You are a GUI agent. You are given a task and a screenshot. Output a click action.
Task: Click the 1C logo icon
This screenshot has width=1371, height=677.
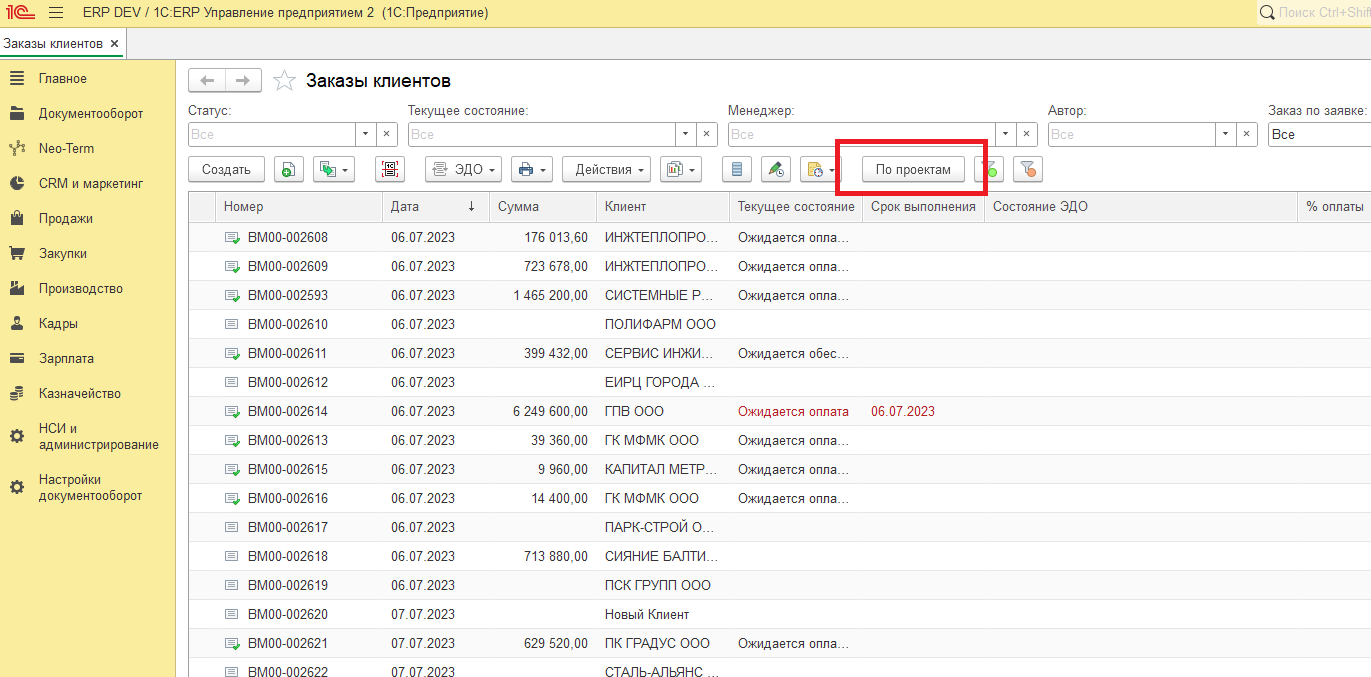click(x=20, y=13)
